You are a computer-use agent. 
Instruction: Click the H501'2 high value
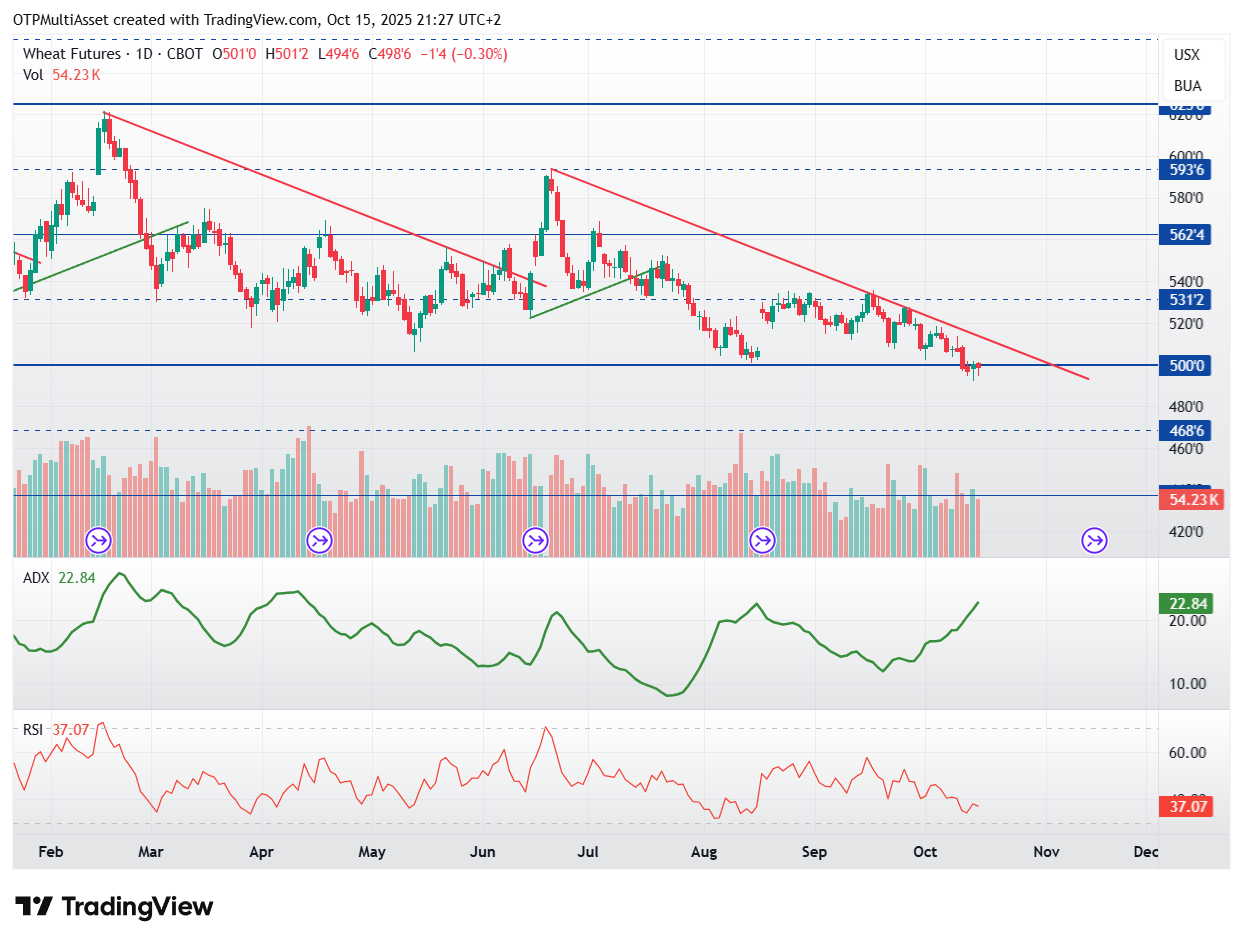tap(288, 54)
